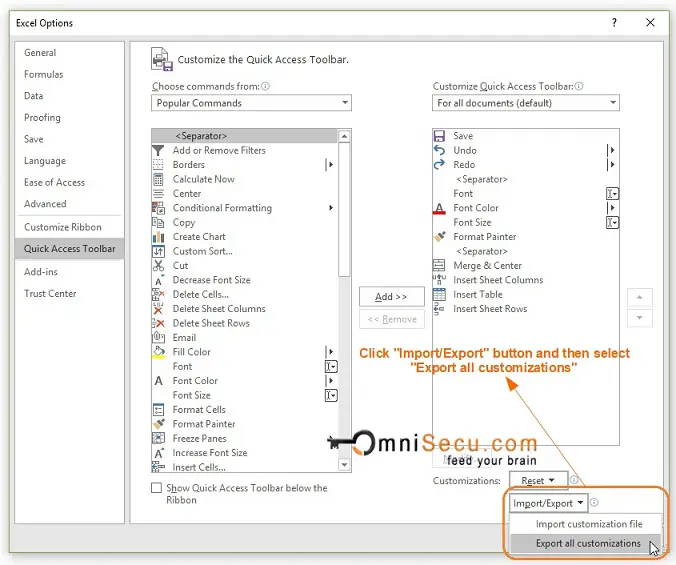Click the Delete Sheet Rows icon
Viewport: 676px width, 565px height.
point(158,323)
